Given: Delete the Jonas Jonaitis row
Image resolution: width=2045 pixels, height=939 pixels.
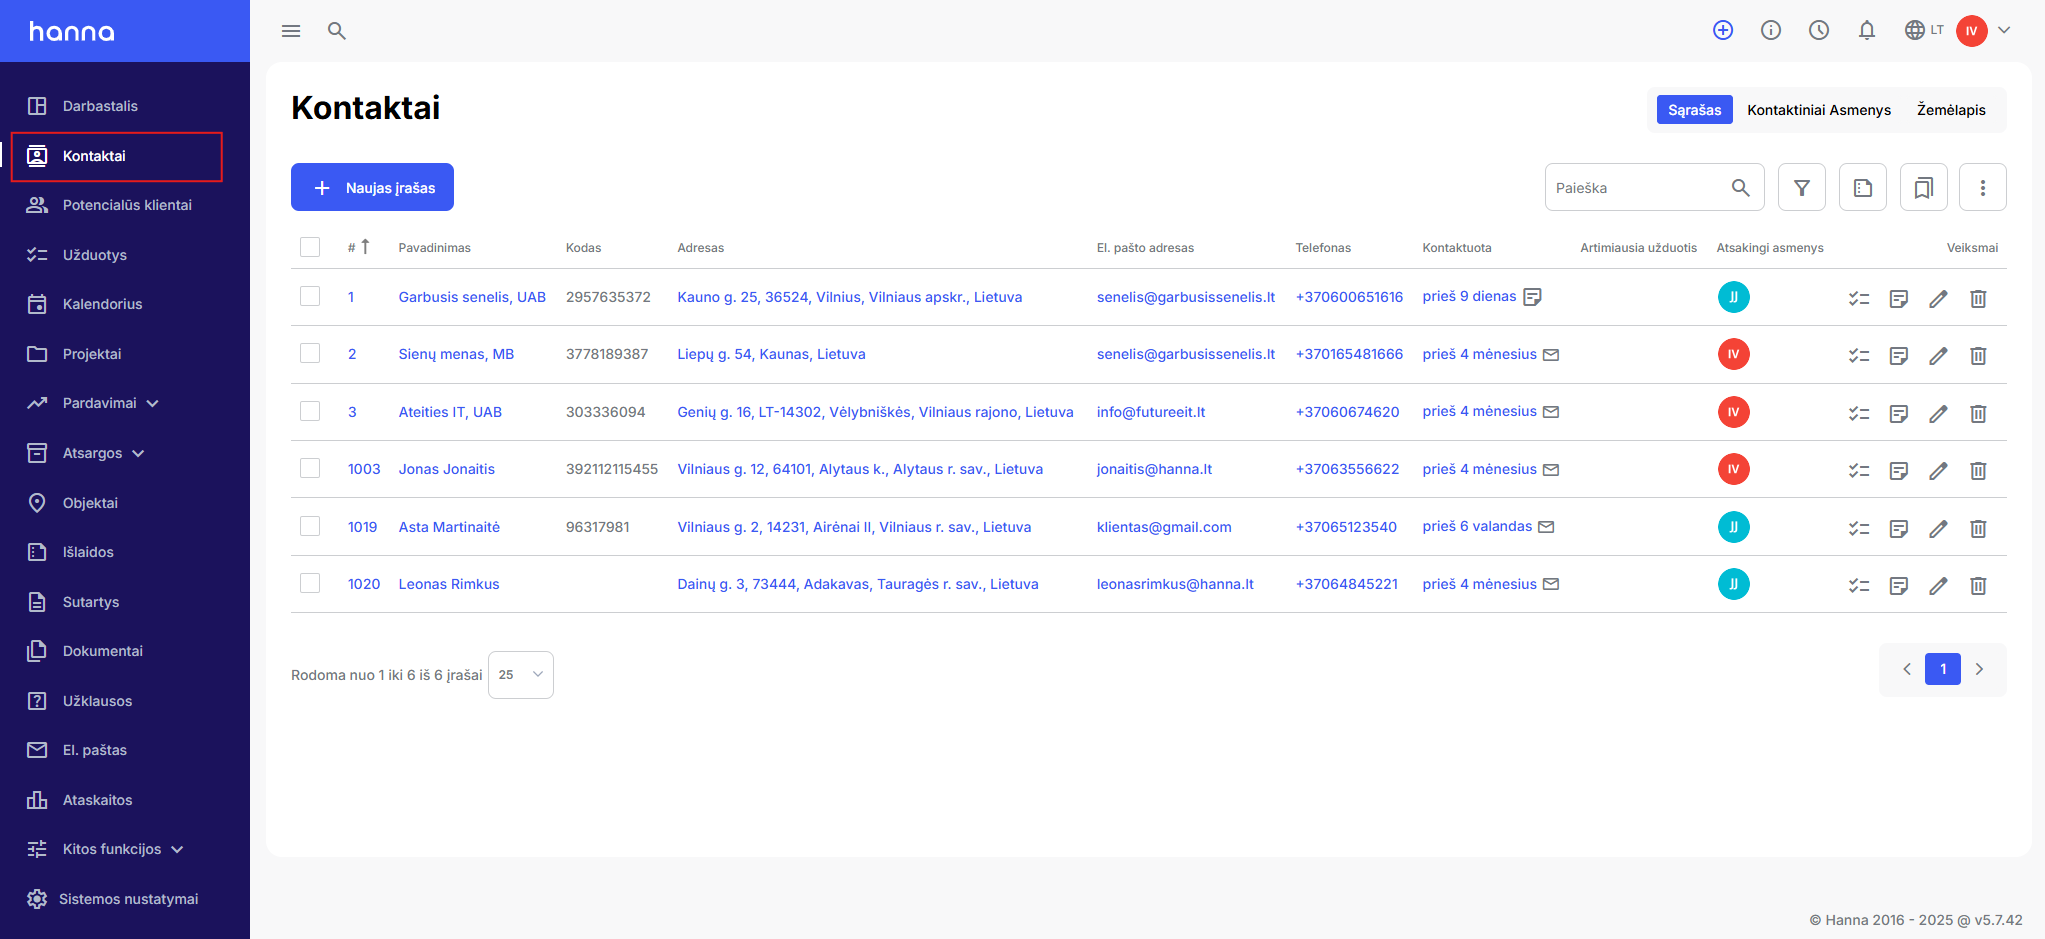Looking at the screenshot, I should coord(1978,470).
